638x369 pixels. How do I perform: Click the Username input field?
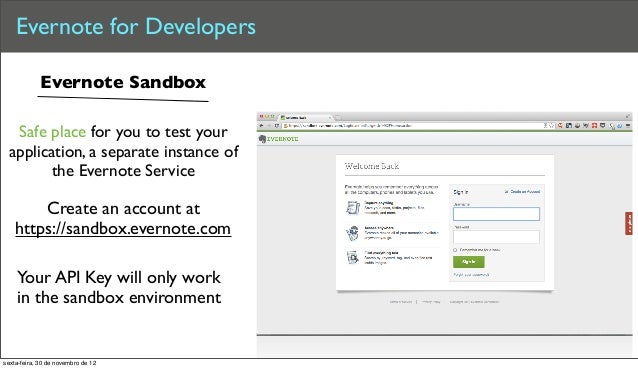pyautogui.click(x=496, y=214)
